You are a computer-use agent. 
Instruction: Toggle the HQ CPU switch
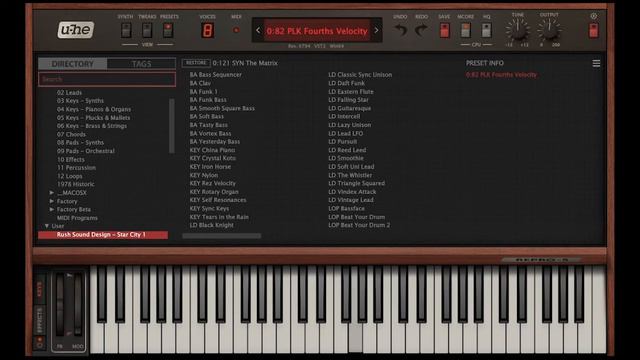click(486, 30)
